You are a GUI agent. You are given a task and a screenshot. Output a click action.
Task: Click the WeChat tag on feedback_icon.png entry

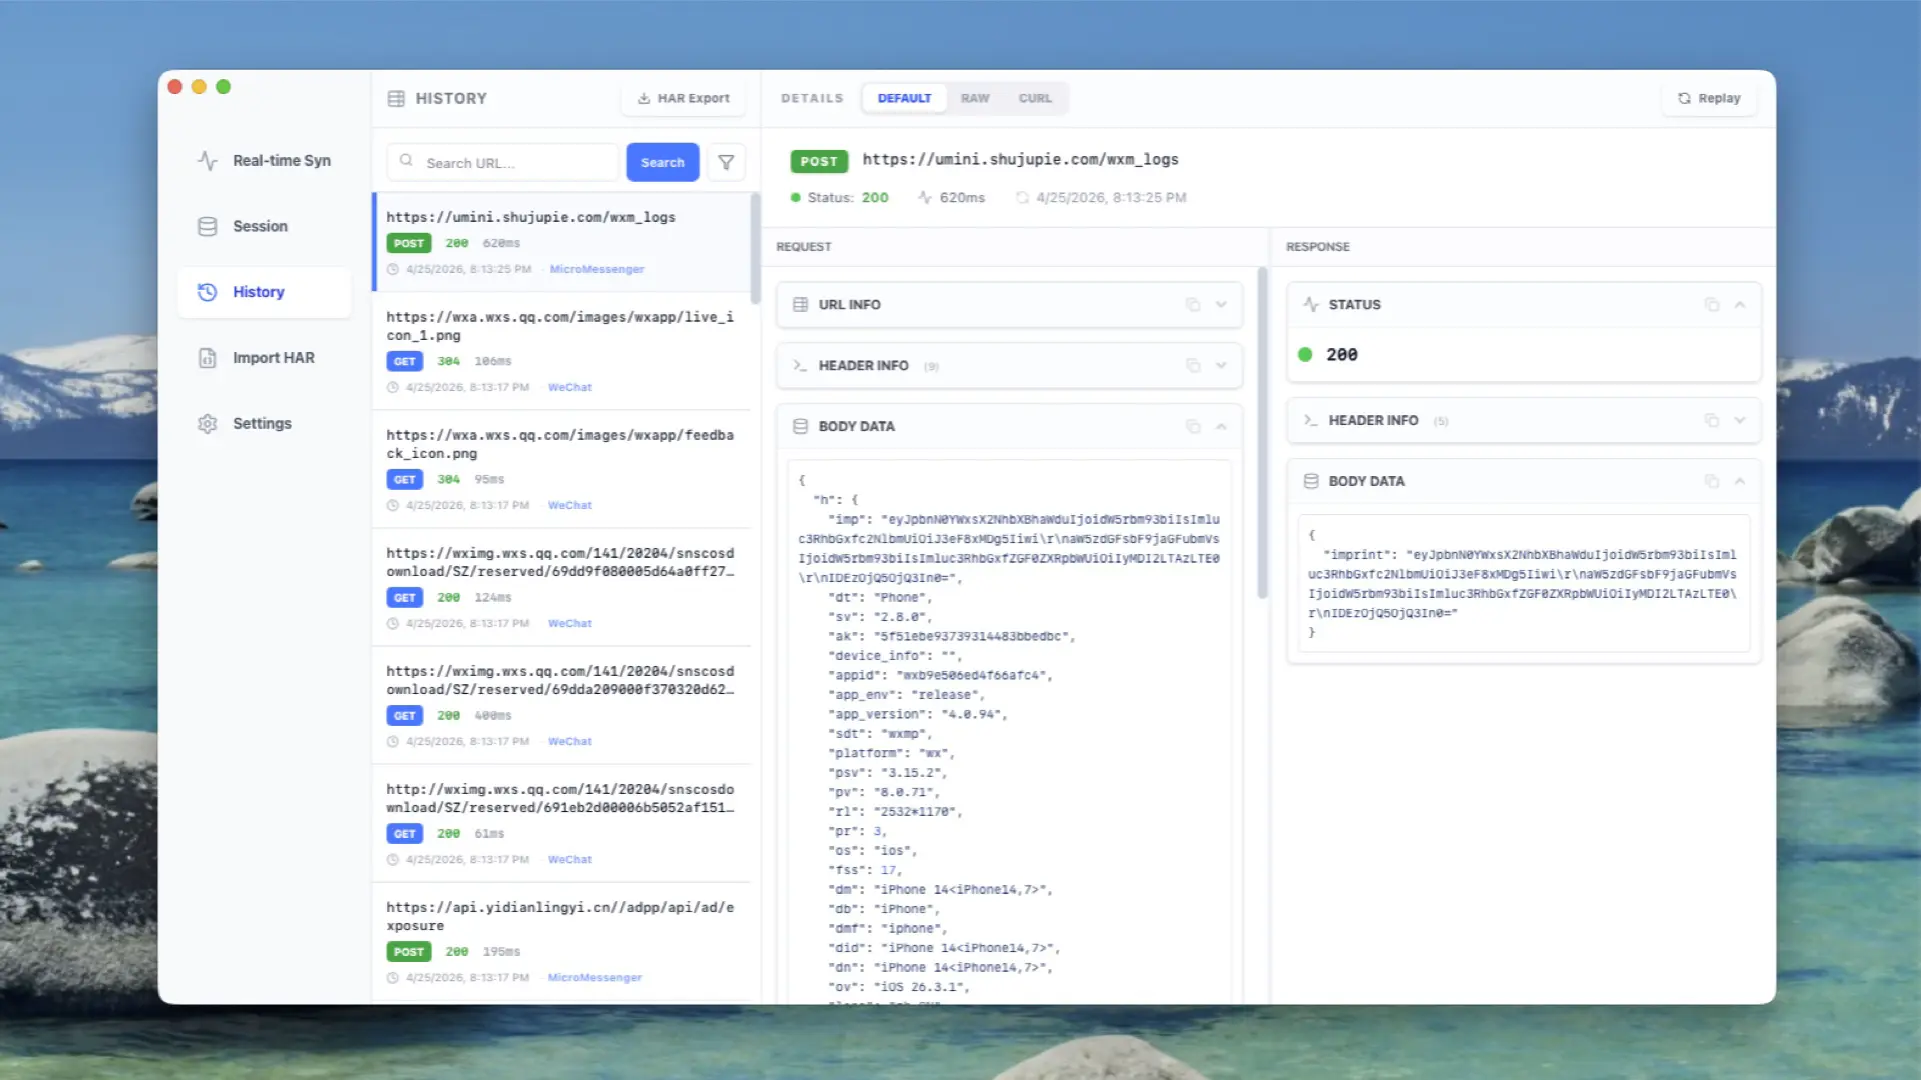click(x=570, y=505)
